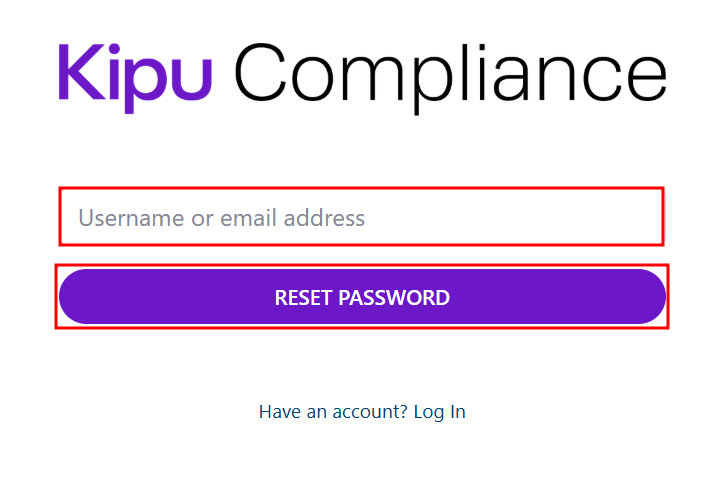Click the purple Reset Password pill button
This screenshot has width=723, height=487.
point(362,297)
